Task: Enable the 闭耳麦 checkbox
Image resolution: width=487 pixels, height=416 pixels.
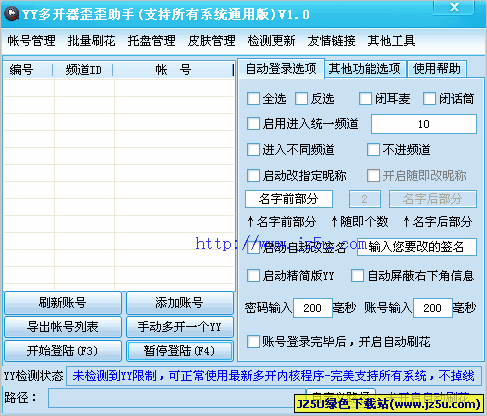Action: (365, 99)
